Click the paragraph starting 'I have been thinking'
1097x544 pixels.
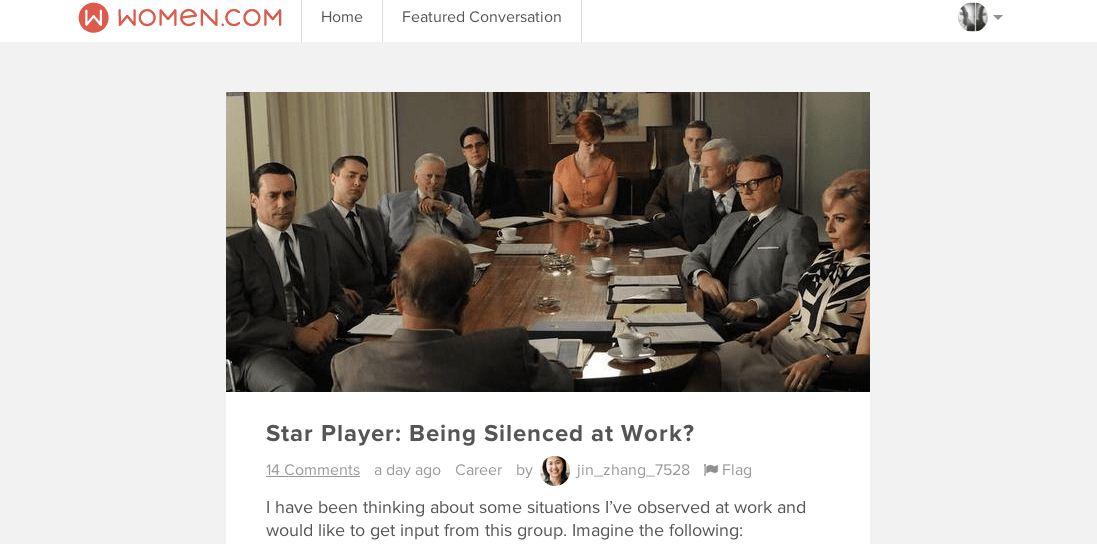pyautogui.click(x=536, y=519)
